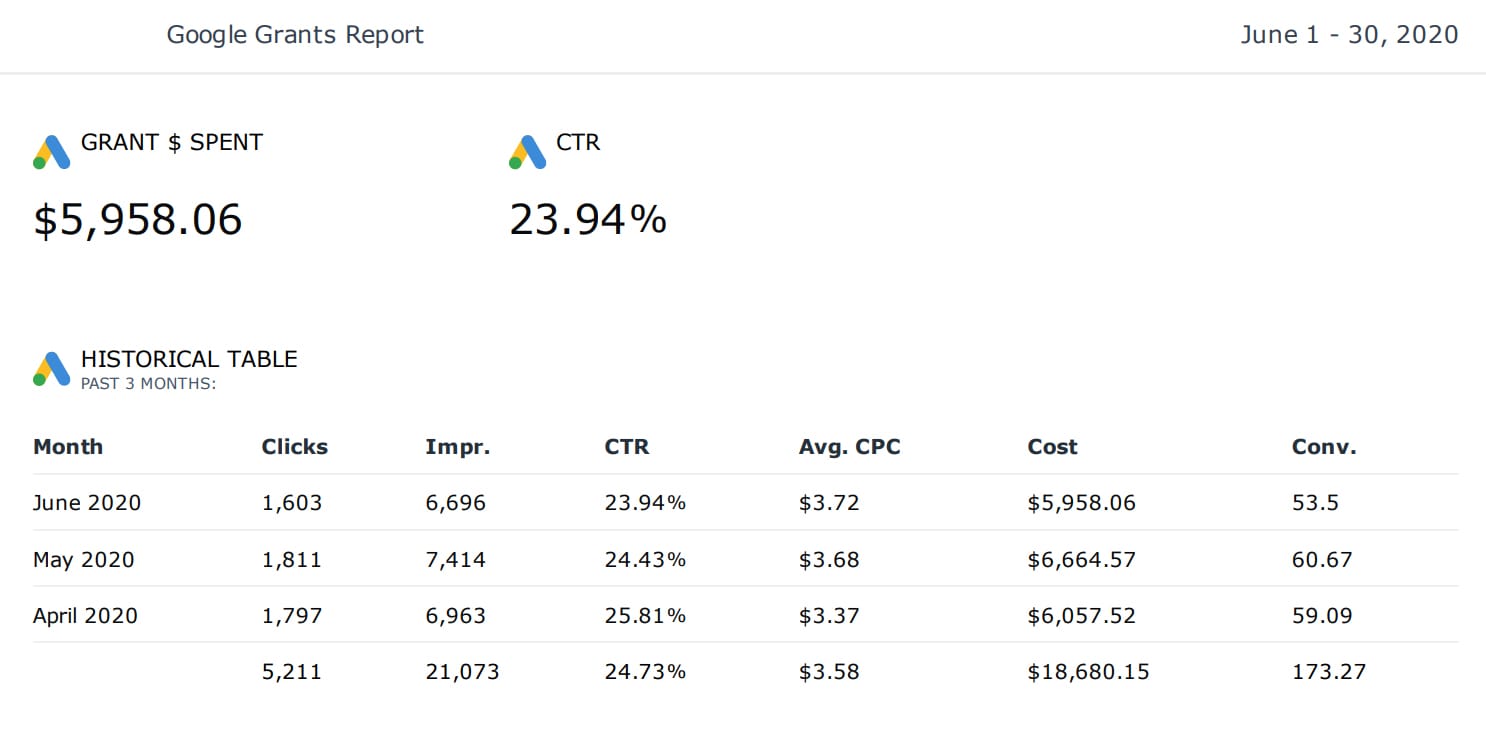
Task: Sort table by the Clicks column header
Action: coord(294,447)
